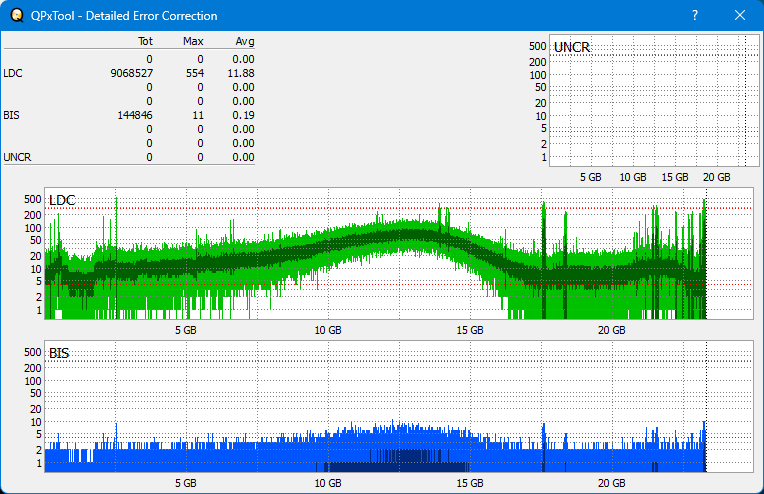The width and height of the screenshot is (764, 494).
Task: Select the BIS total value 144846
Action: tap(135, 115)
